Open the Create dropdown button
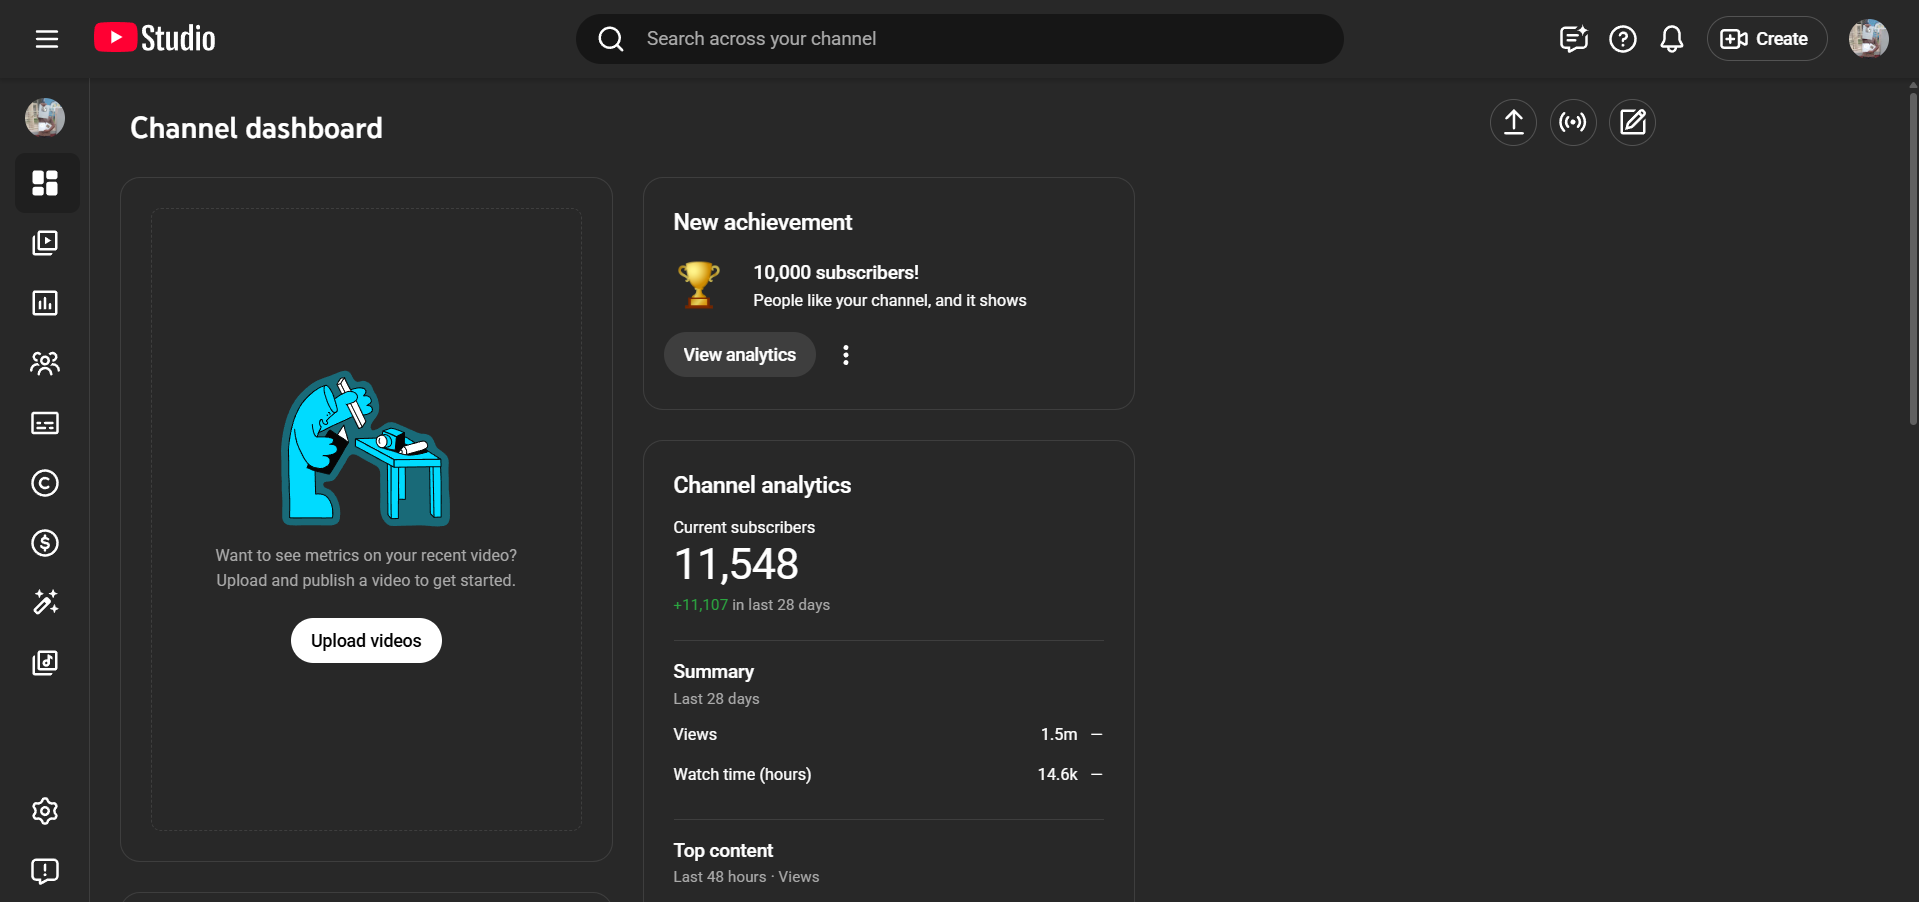The height and width of the screenshot is (902, 1919). 1766,39
